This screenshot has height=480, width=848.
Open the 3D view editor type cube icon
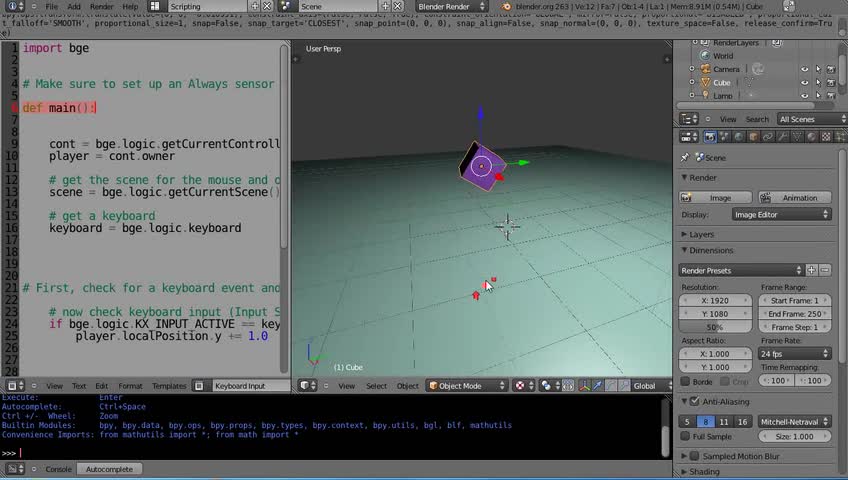click(307, 385)
